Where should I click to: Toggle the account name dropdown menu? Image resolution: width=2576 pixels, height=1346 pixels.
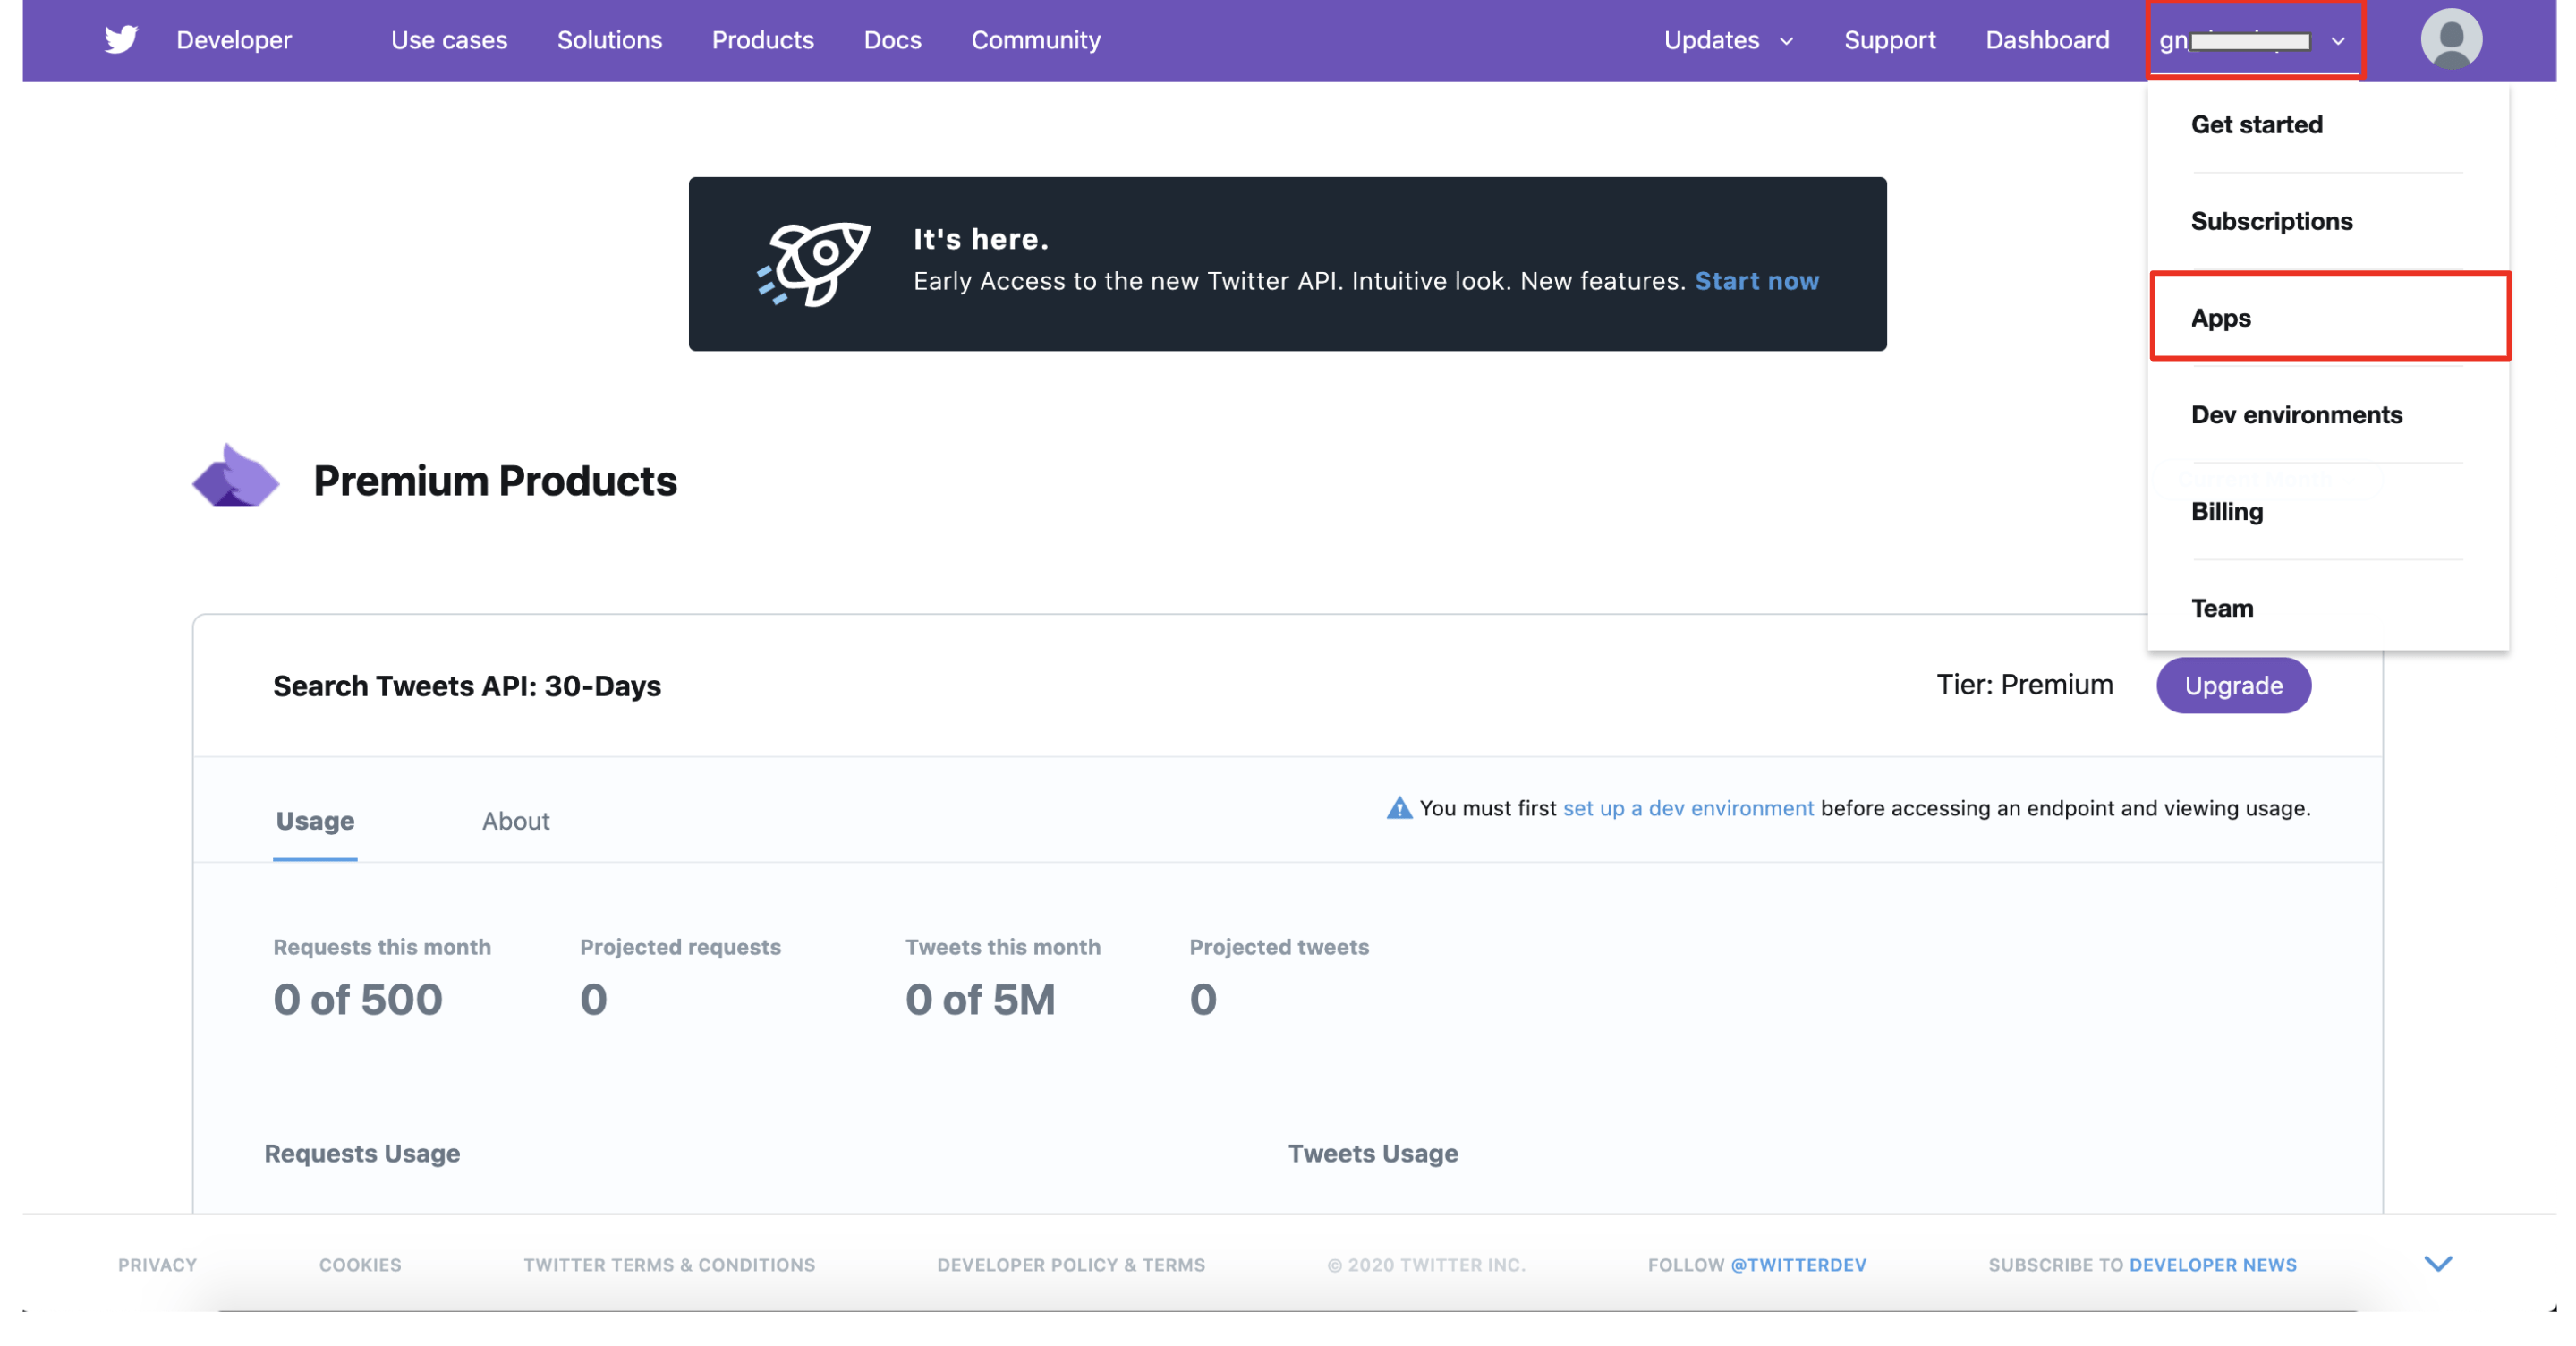[x=2253, y=41]
